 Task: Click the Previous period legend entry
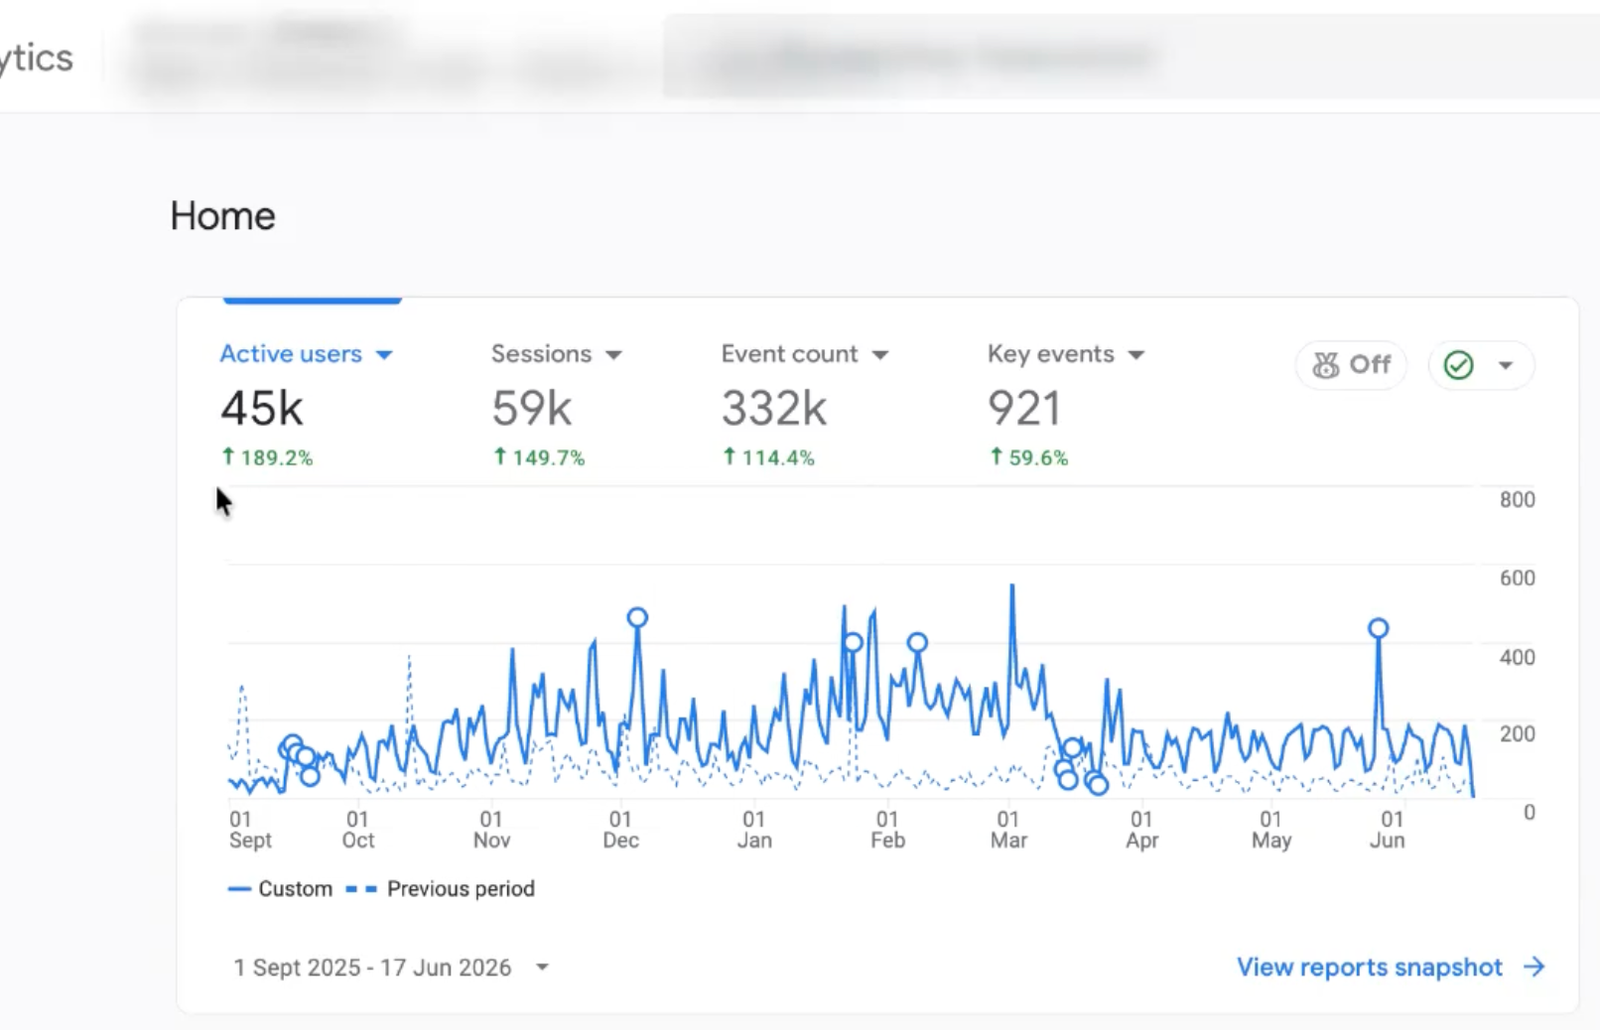point(440,889)
